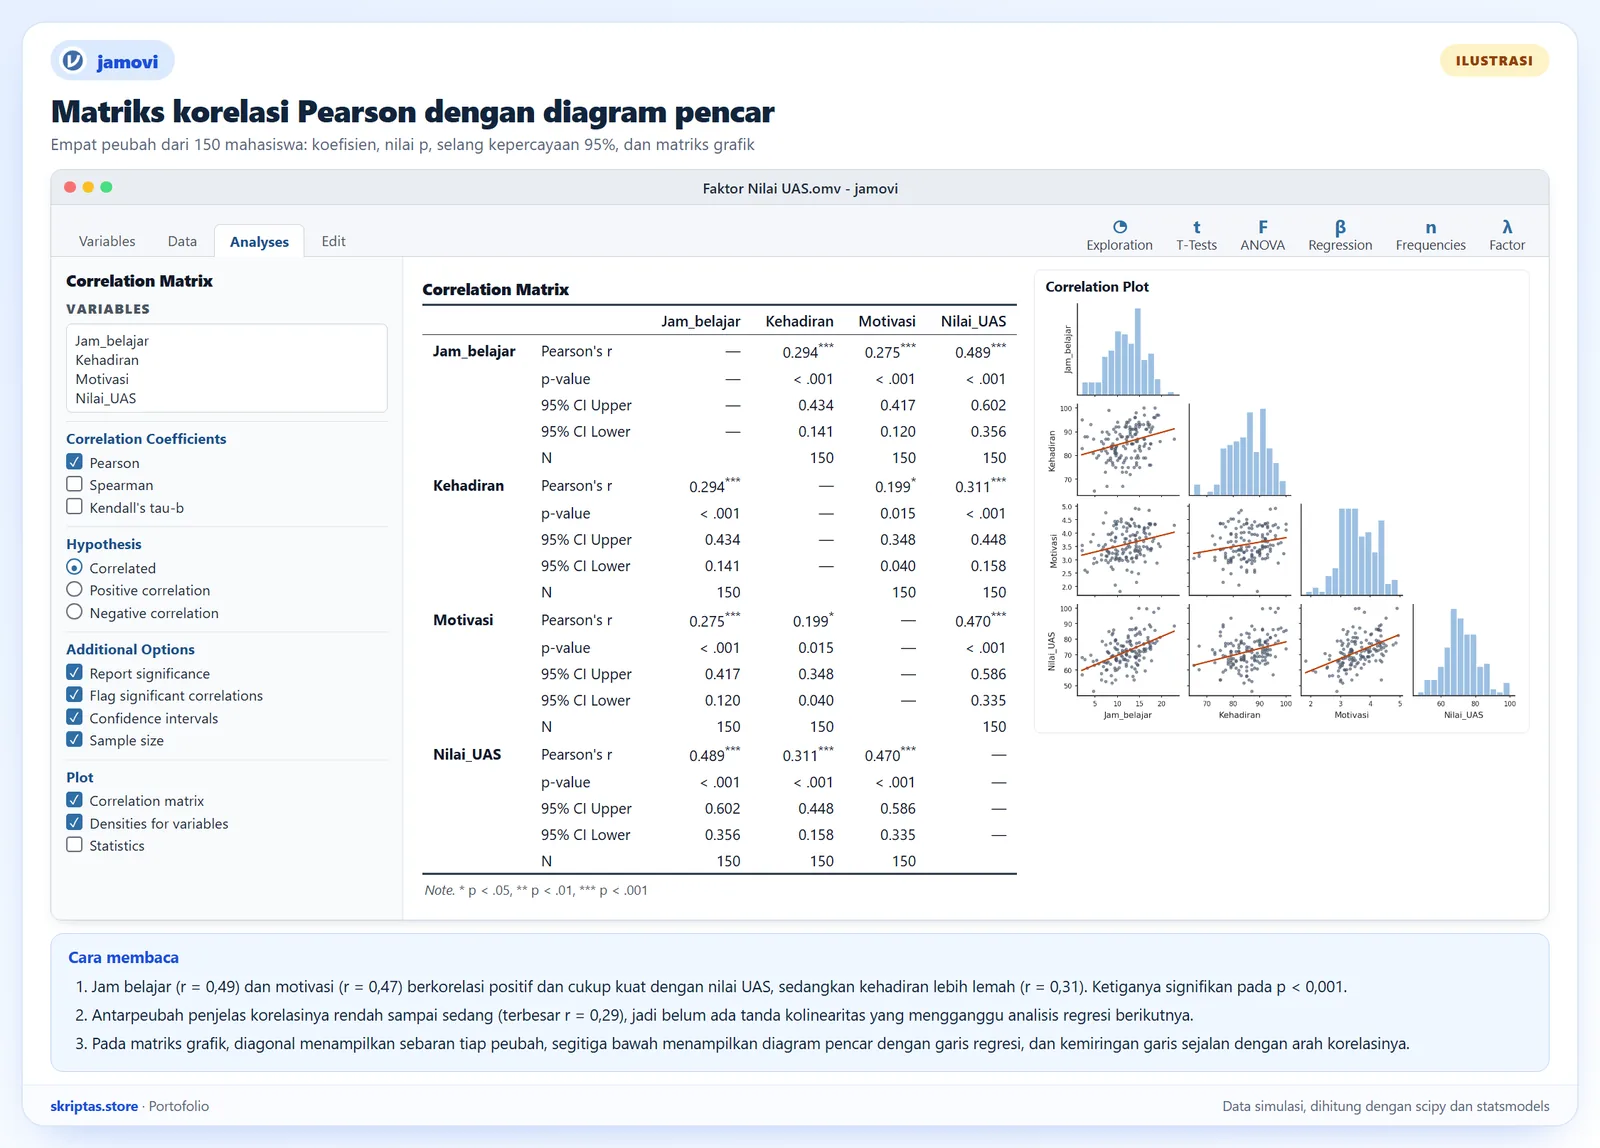The height and width of the screenshot is (1148, 1600).
Task: Open the Regression analysis menu
Action: click(1340, 236)
